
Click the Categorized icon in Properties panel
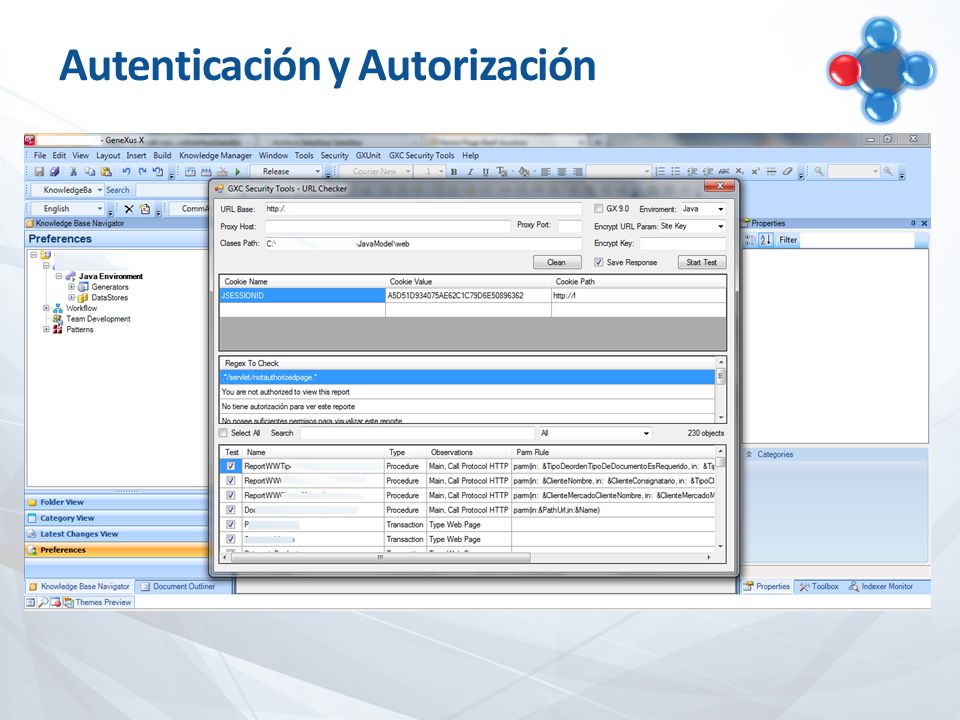pos(750,240)
